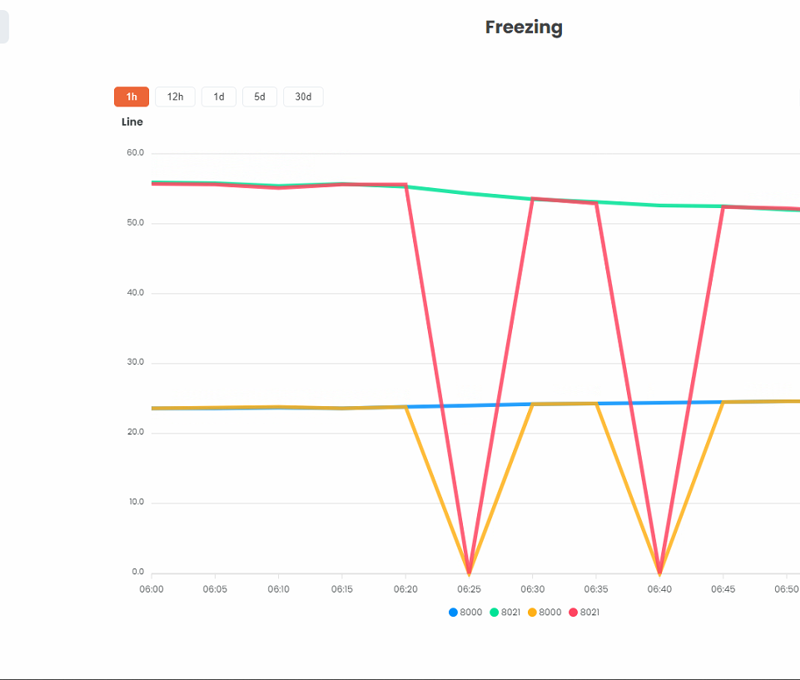The image size is (800, 680).
Task: Click the yellow 8000 legend marker
Action: tap(533, 611)
